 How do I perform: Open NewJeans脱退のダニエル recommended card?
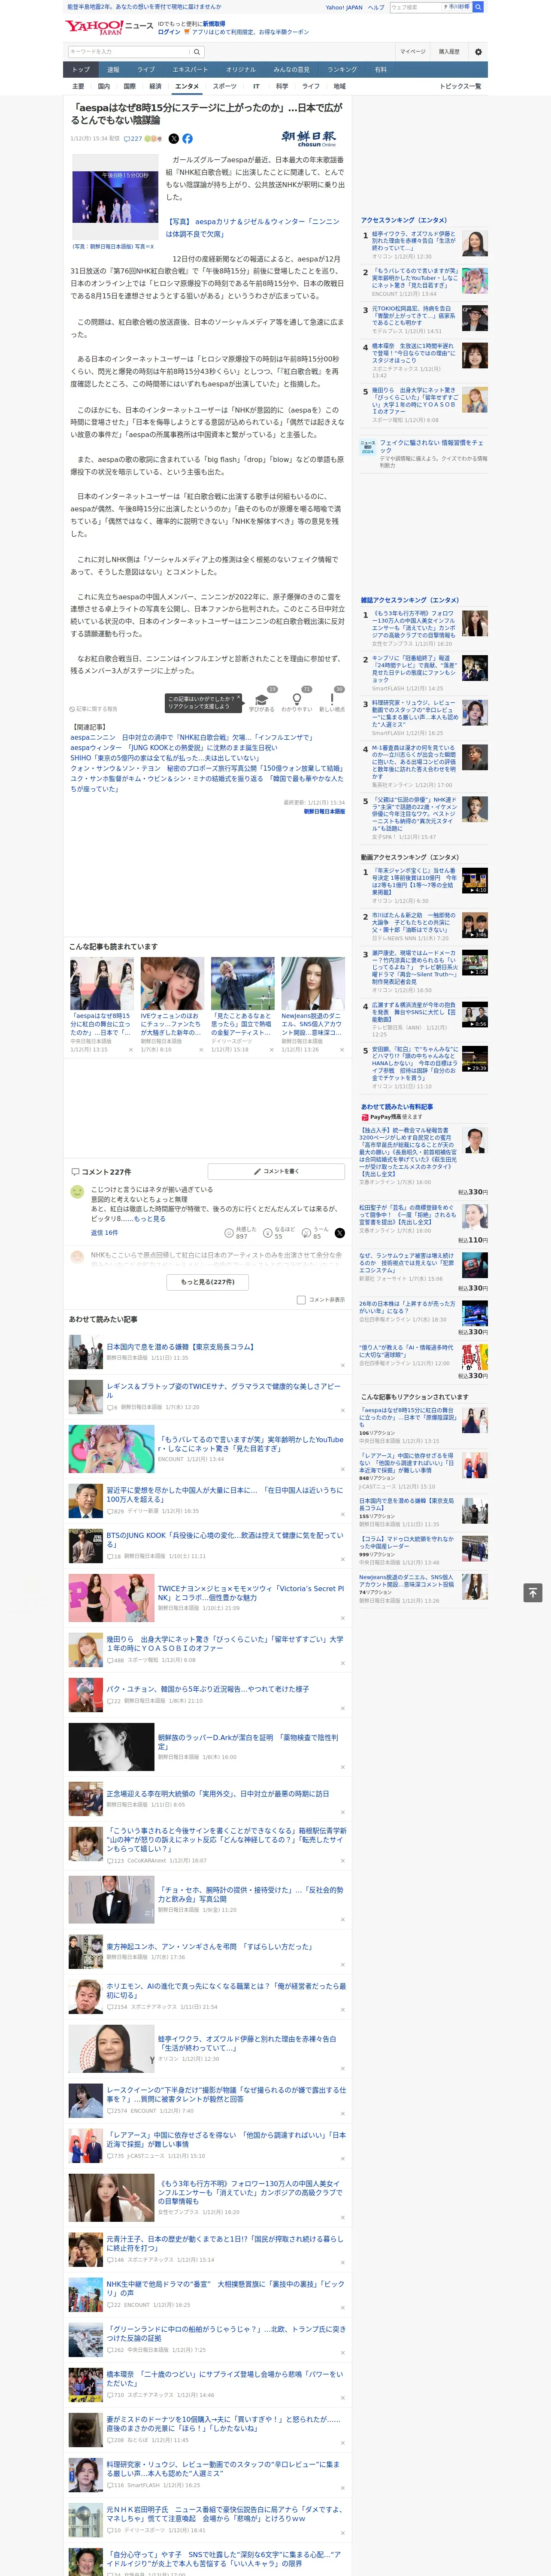313,1005
